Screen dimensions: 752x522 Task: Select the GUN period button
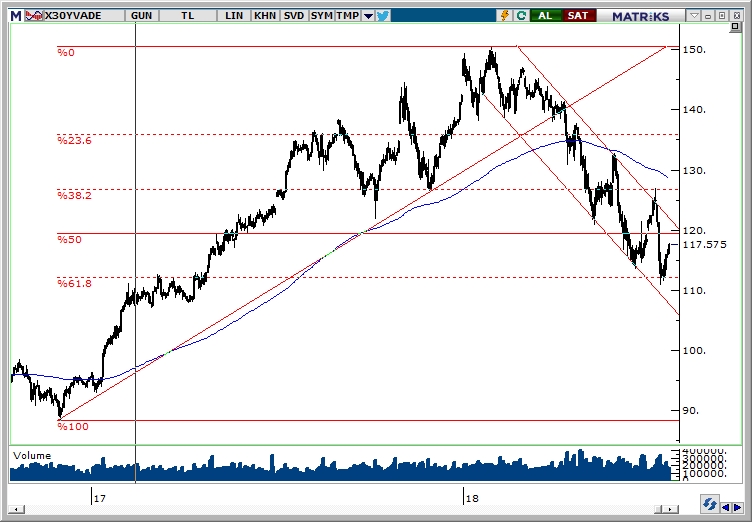(141, 16)
